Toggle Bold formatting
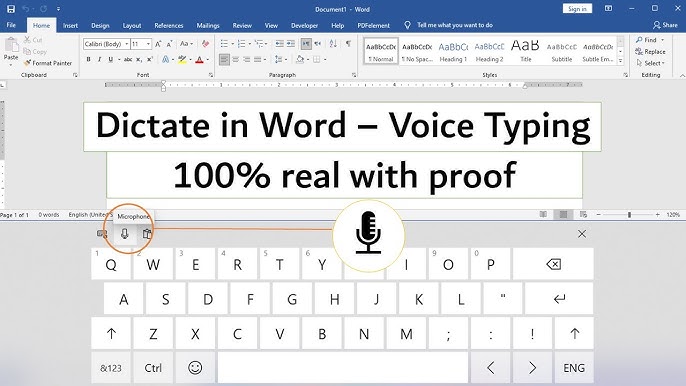 tap(88, 59)
